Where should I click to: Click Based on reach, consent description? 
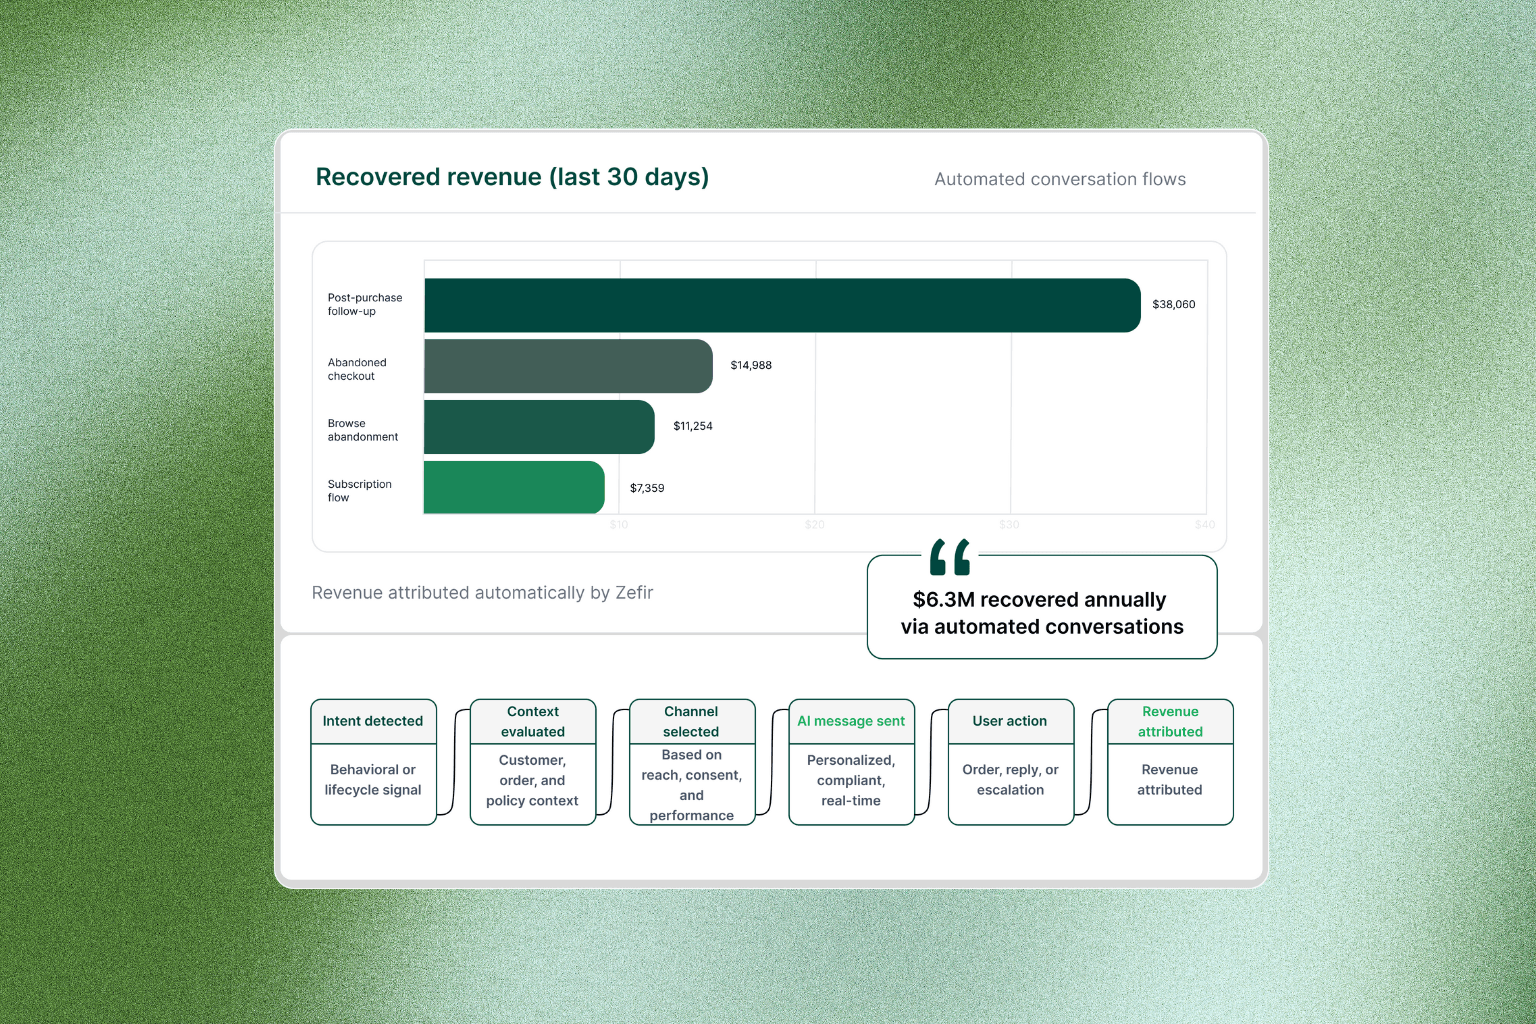692,785
